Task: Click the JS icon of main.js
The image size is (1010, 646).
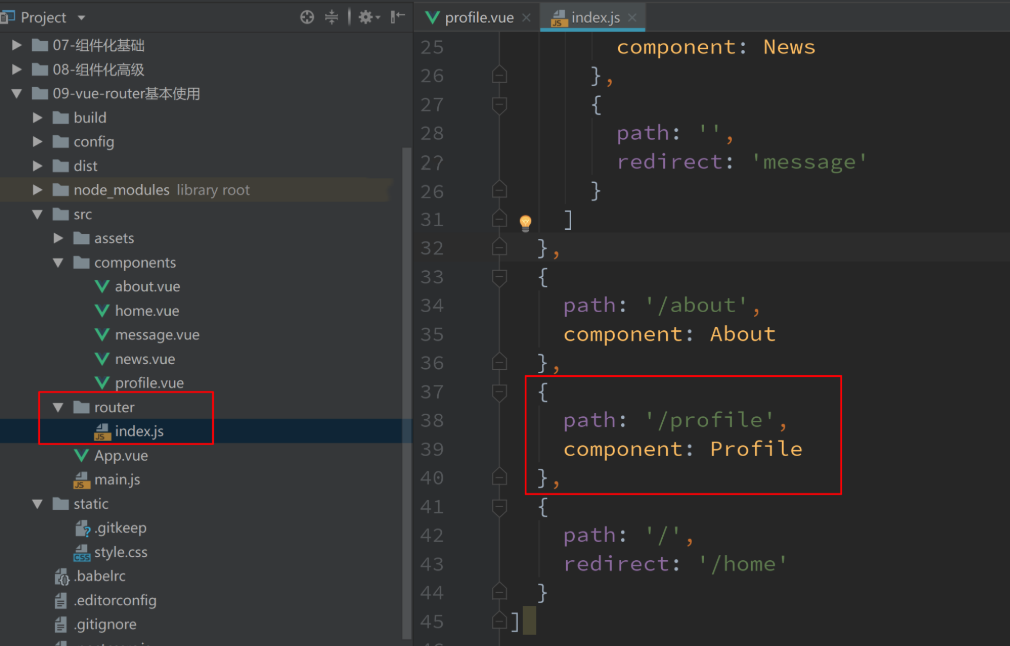Action: 81,480
